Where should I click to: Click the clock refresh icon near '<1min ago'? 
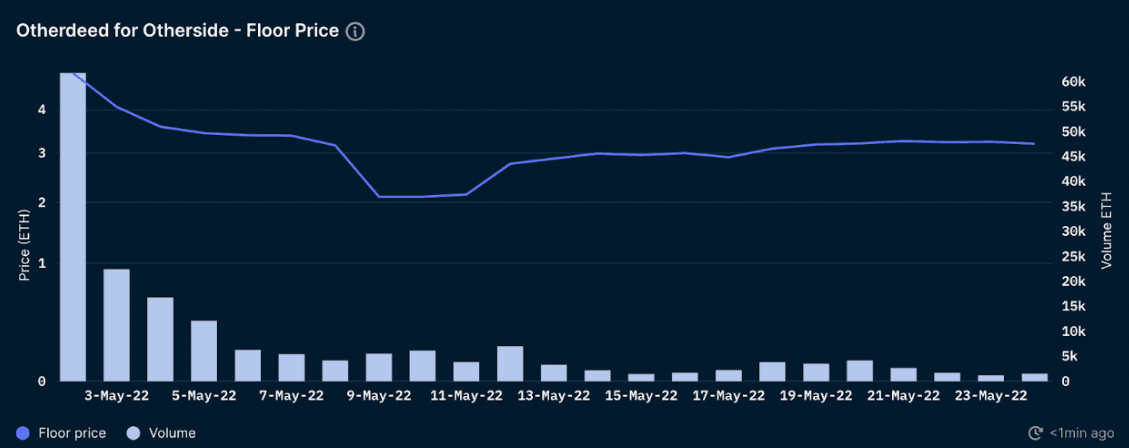coord(1036,433)
